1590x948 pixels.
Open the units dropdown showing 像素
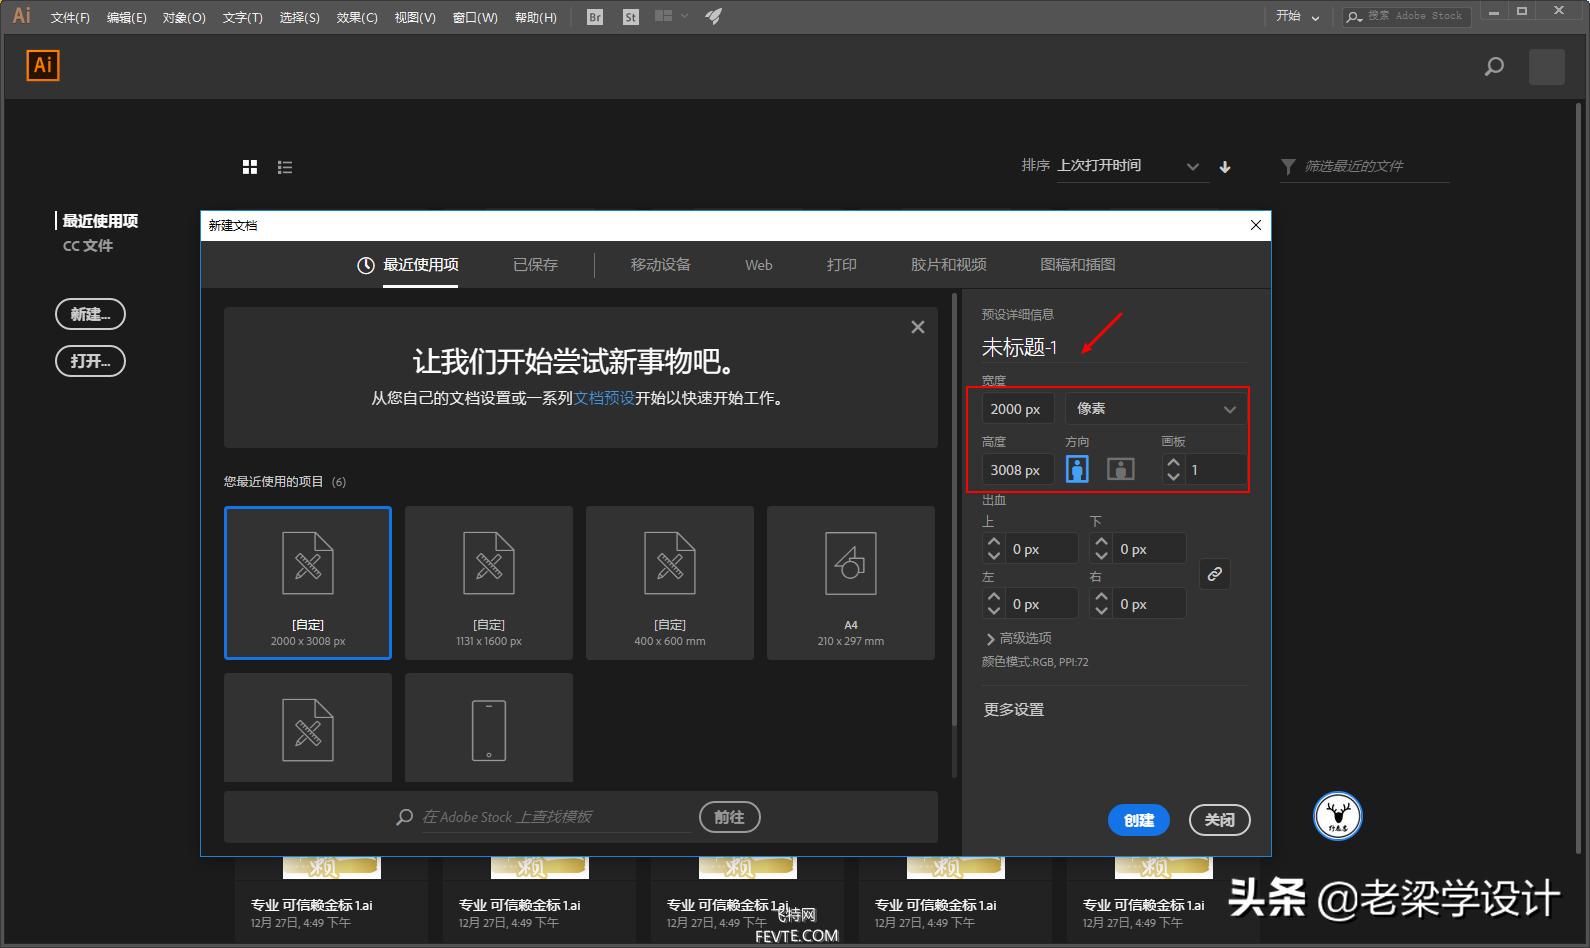point(1156,409)
